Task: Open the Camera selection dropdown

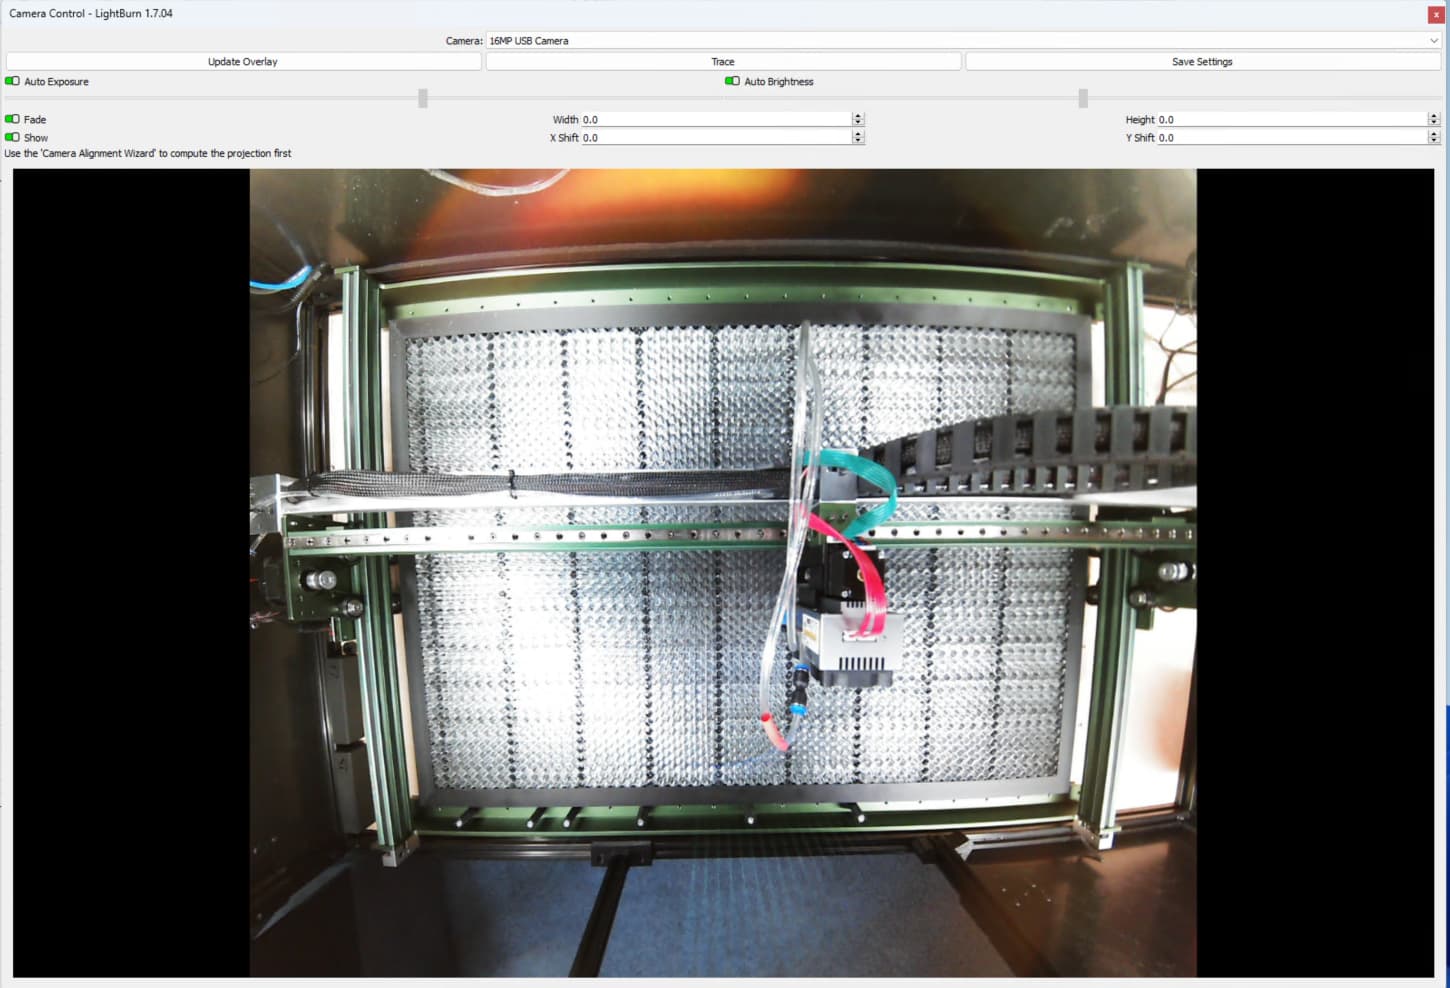Action: [963, 41]
